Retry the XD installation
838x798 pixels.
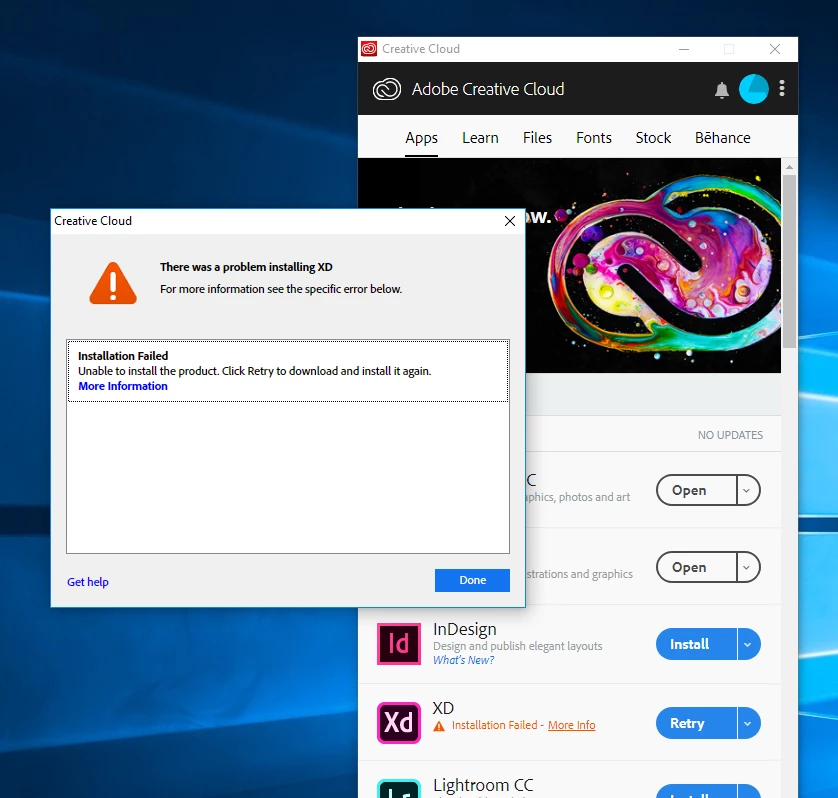[696, 723]
